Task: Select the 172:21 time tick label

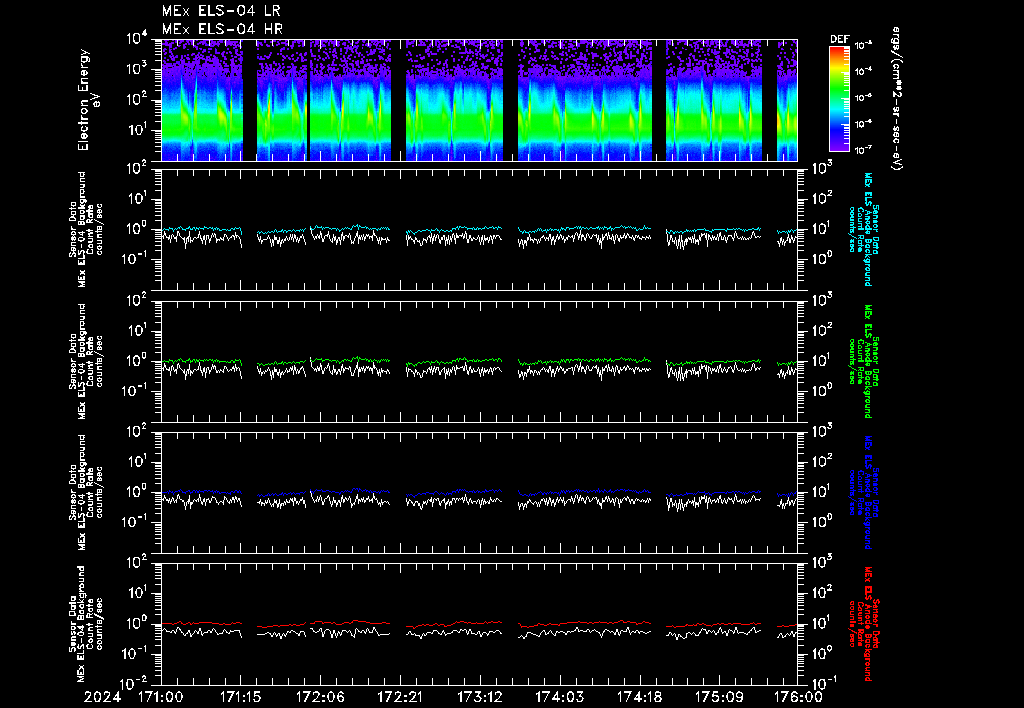Action: tap(400, 695)
